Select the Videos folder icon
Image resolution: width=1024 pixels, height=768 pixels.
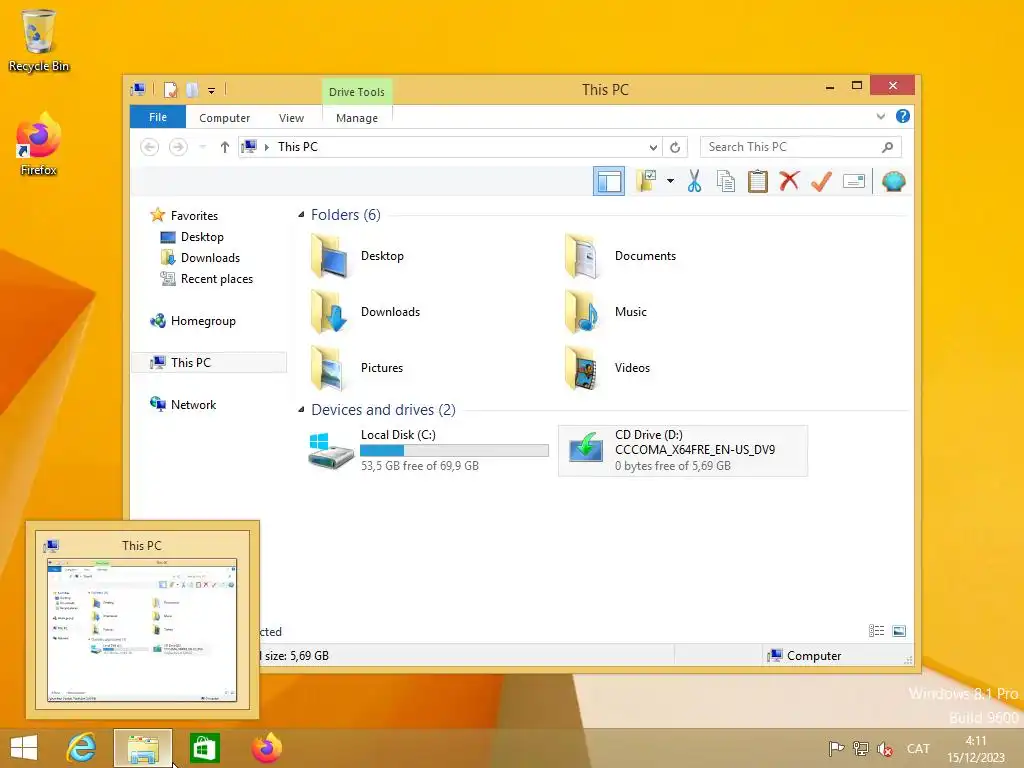click(583, 368)
